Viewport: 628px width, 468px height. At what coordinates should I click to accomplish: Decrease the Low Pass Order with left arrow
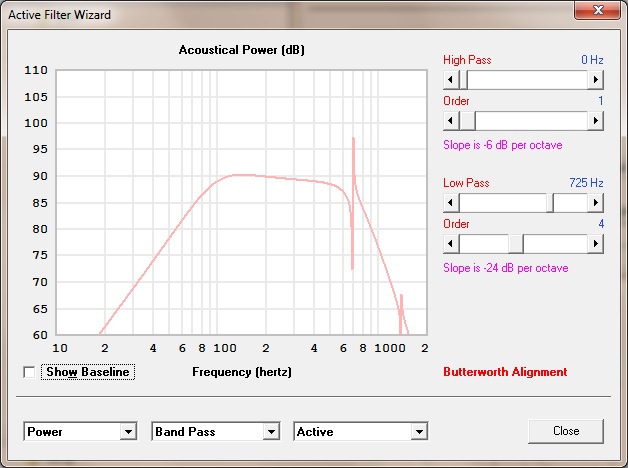pyautogui.click(x=451, y=243)
